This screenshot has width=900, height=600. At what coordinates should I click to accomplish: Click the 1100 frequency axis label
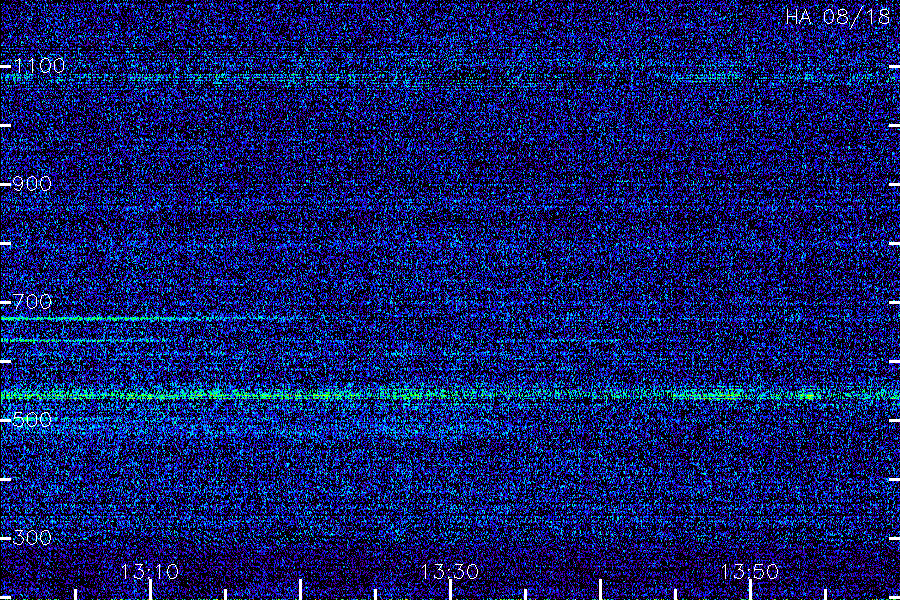point(40,66)
